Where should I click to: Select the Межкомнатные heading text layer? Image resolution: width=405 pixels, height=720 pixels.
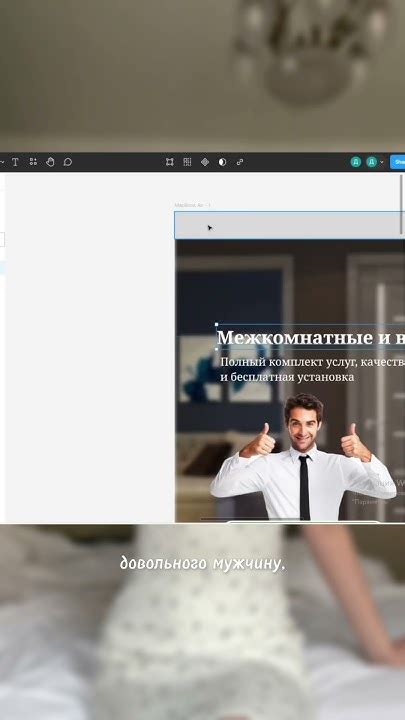coord(310,338)
